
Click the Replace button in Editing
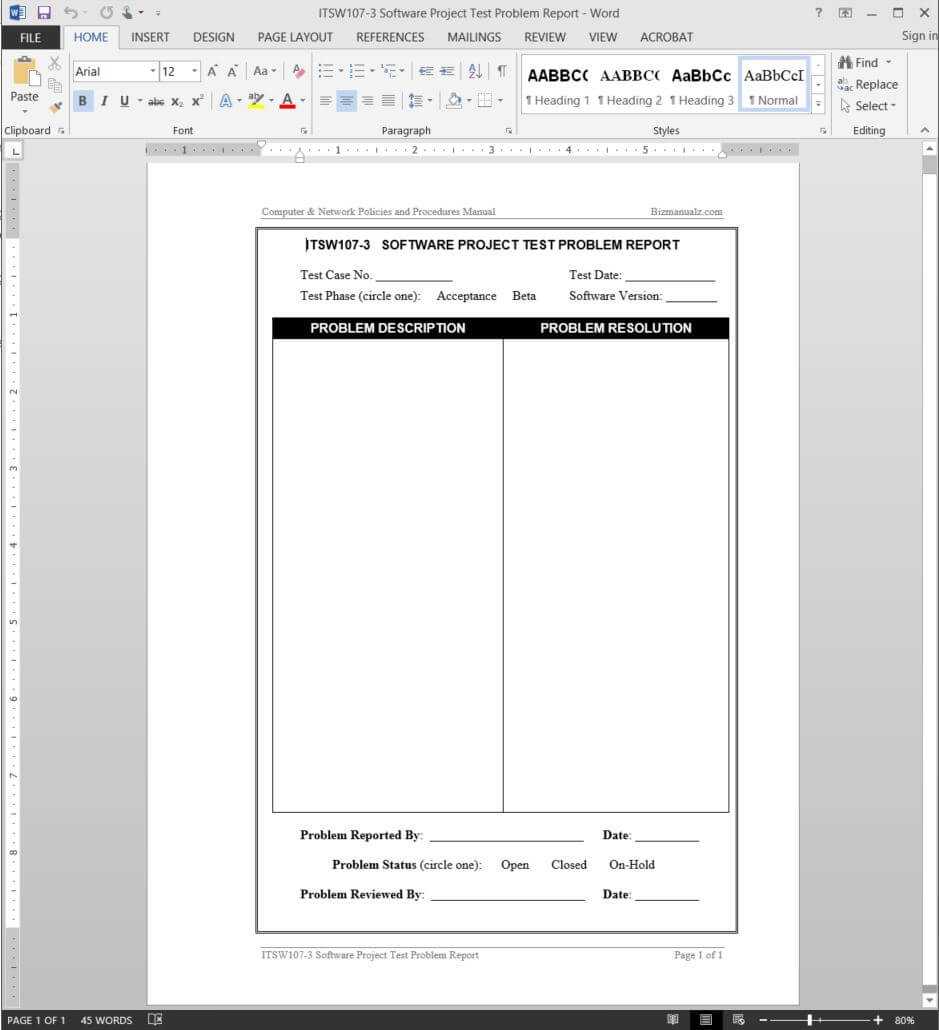point(868,84)
